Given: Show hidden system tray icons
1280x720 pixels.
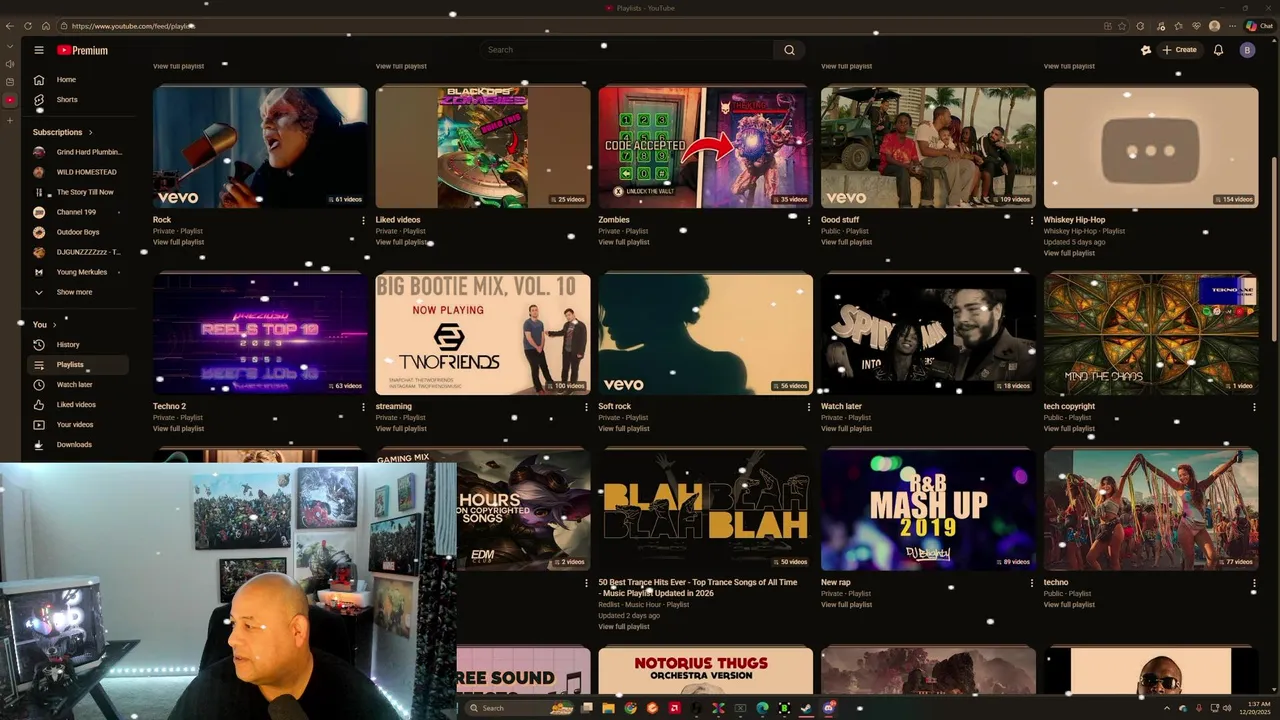Looking at the screenshot, I should [x=1166, y=708].
